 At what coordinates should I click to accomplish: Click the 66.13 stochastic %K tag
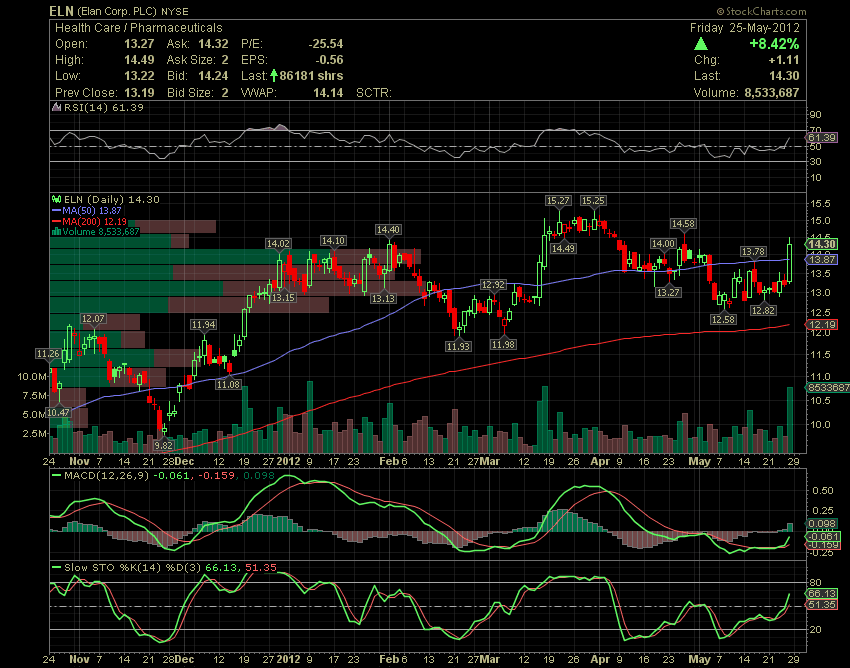(822, 594)
